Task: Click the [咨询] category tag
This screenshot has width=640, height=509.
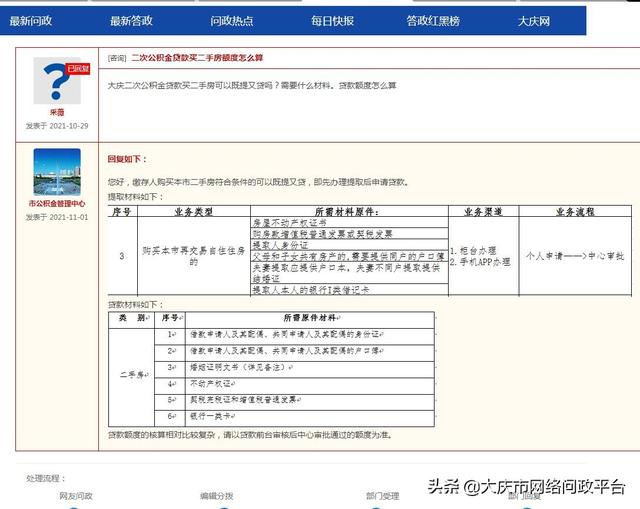Action: click(117, 58)
